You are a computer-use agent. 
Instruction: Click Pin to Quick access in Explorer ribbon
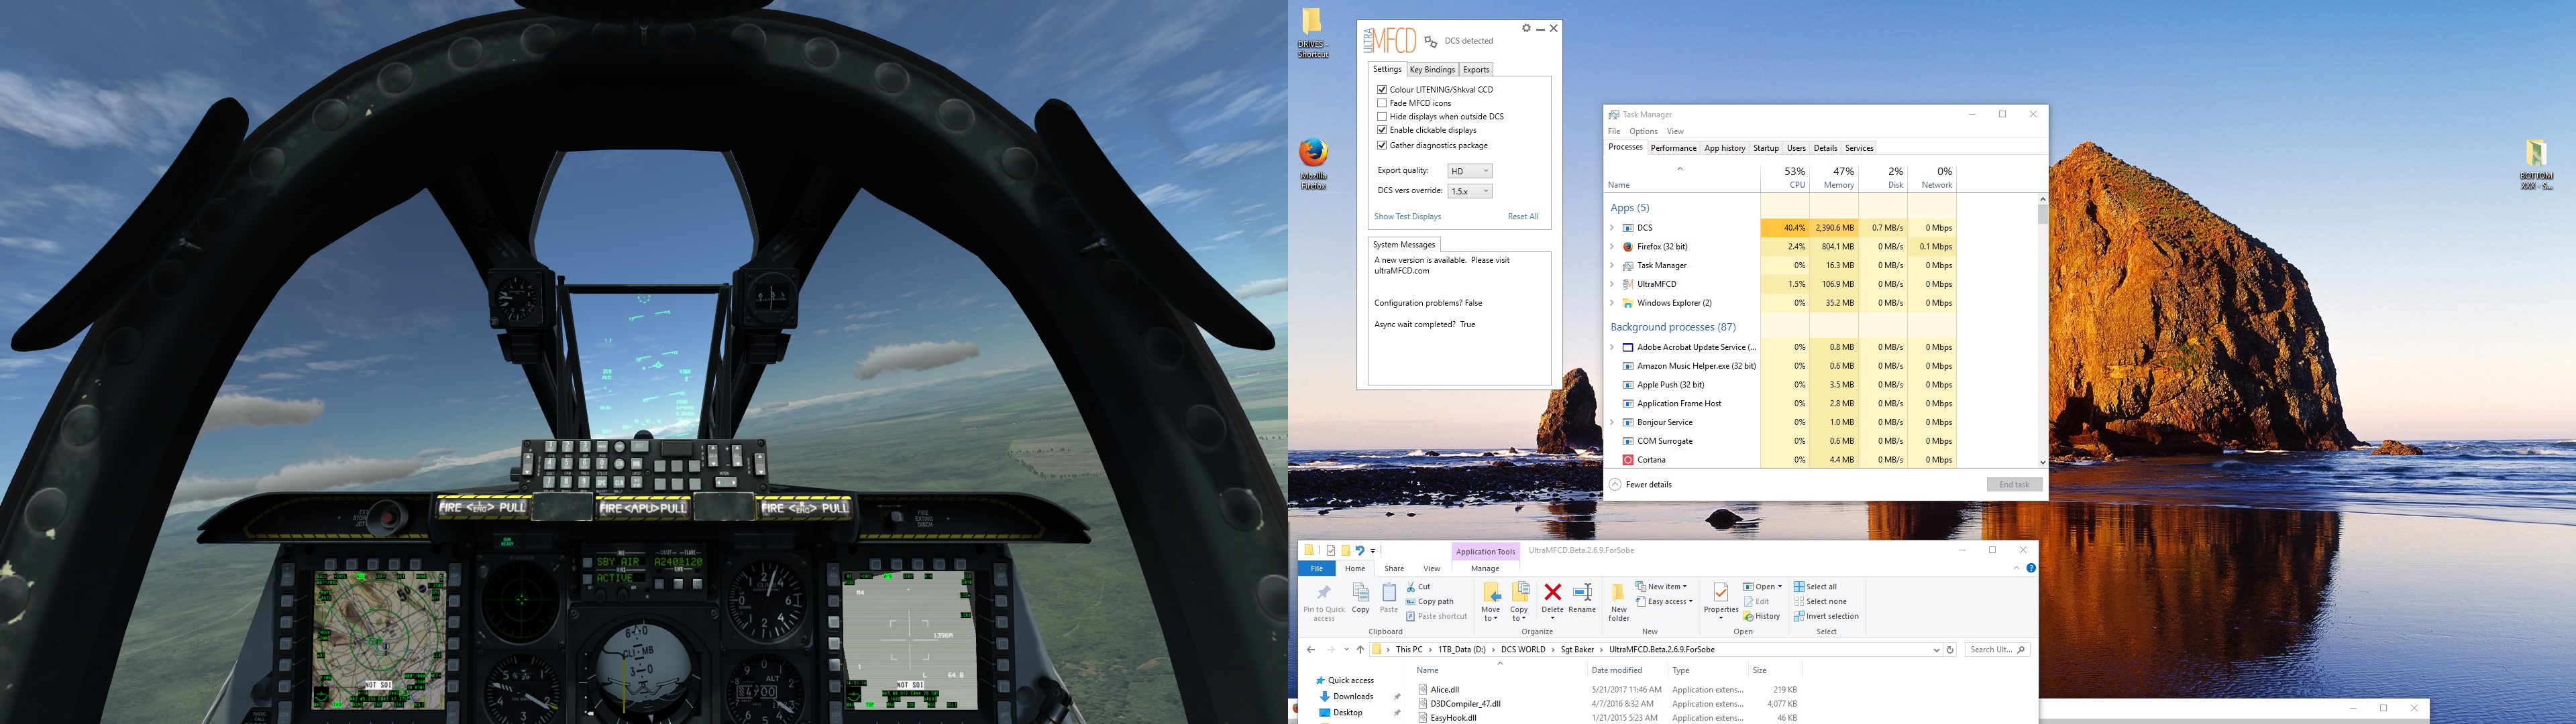pyautogui.click(x=1324, y=603)
